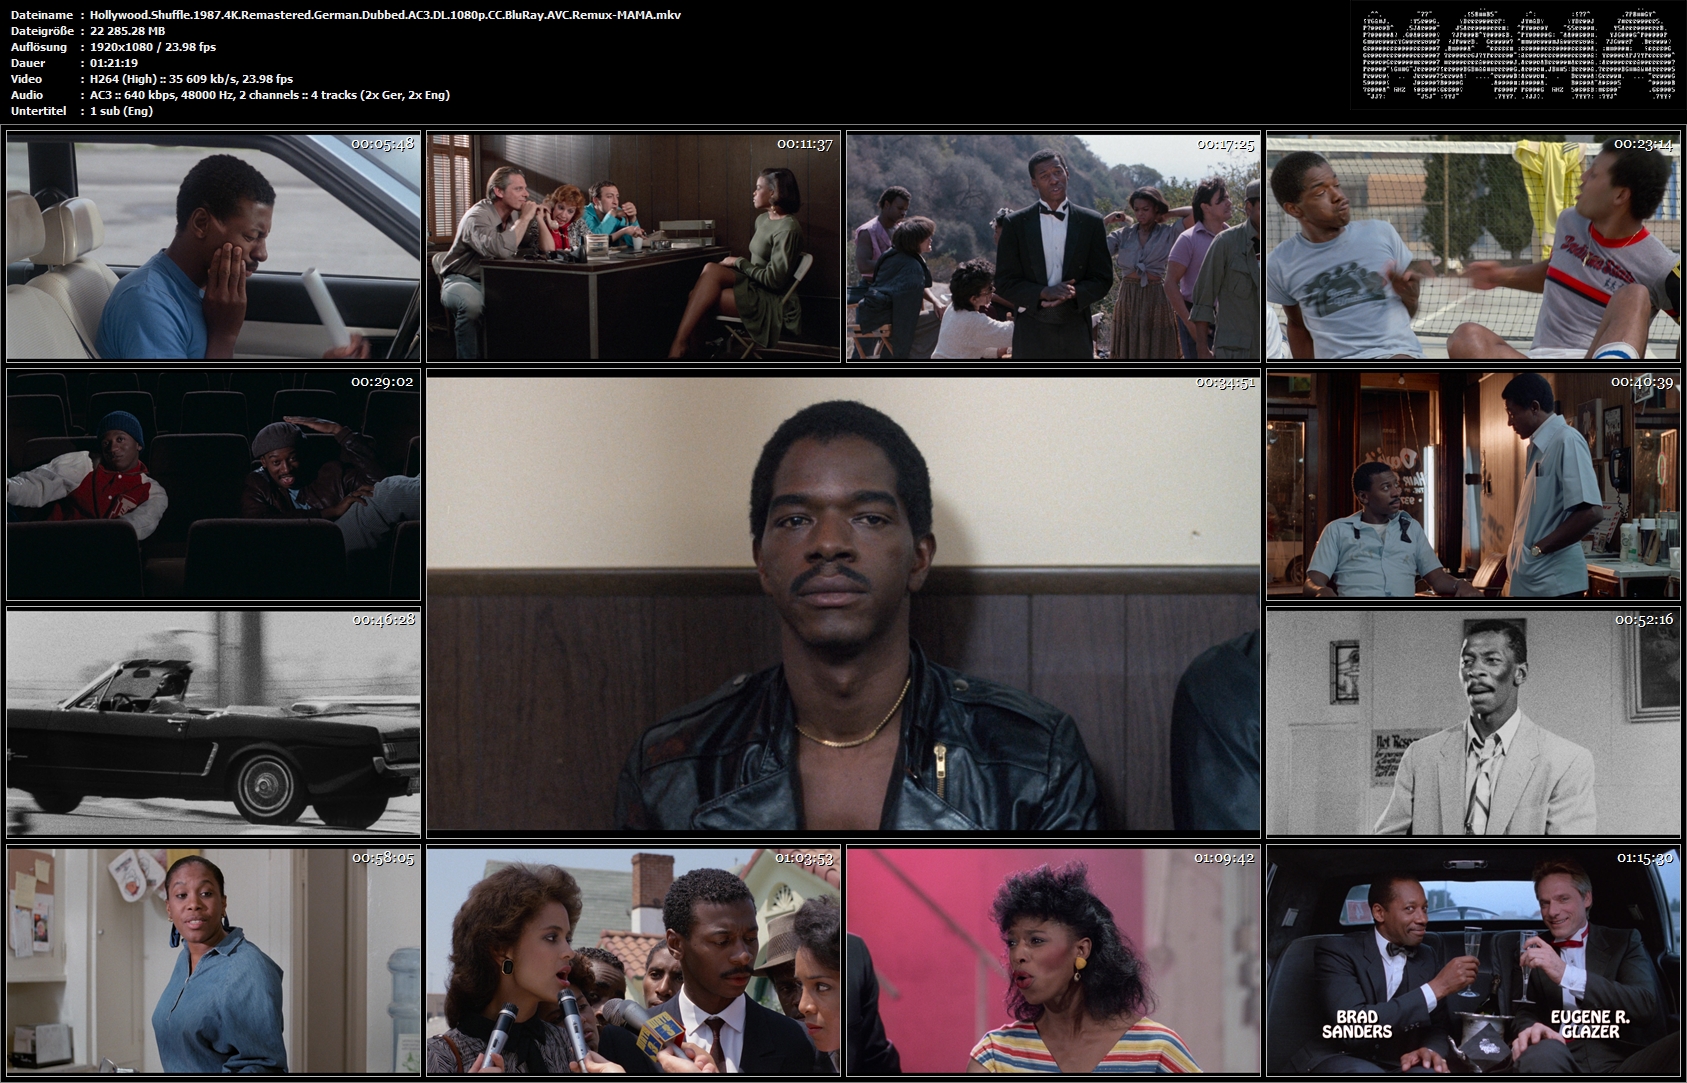Click the EUGENE R. GLAZER credit text
1687x1083 pixels.
(x=1590, y=1024)
